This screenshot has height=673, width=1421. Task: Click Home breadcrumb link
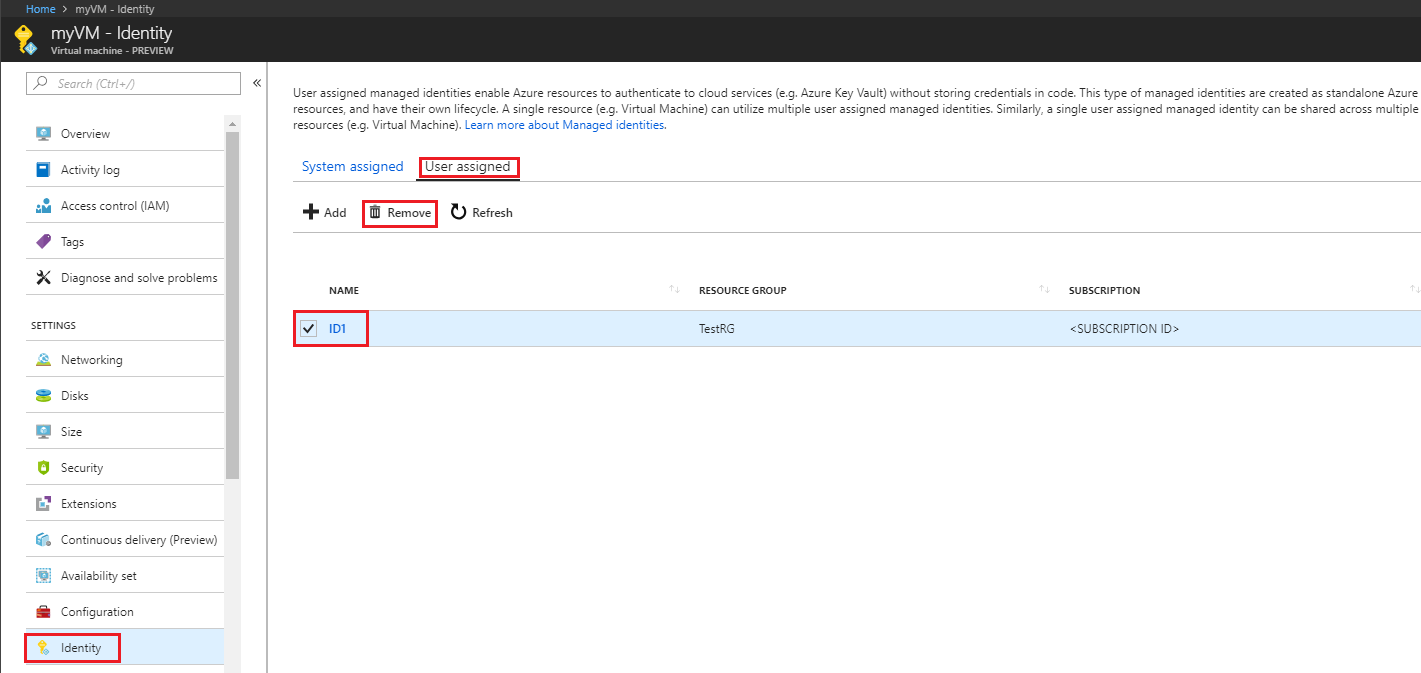click(x=40, y=9)
